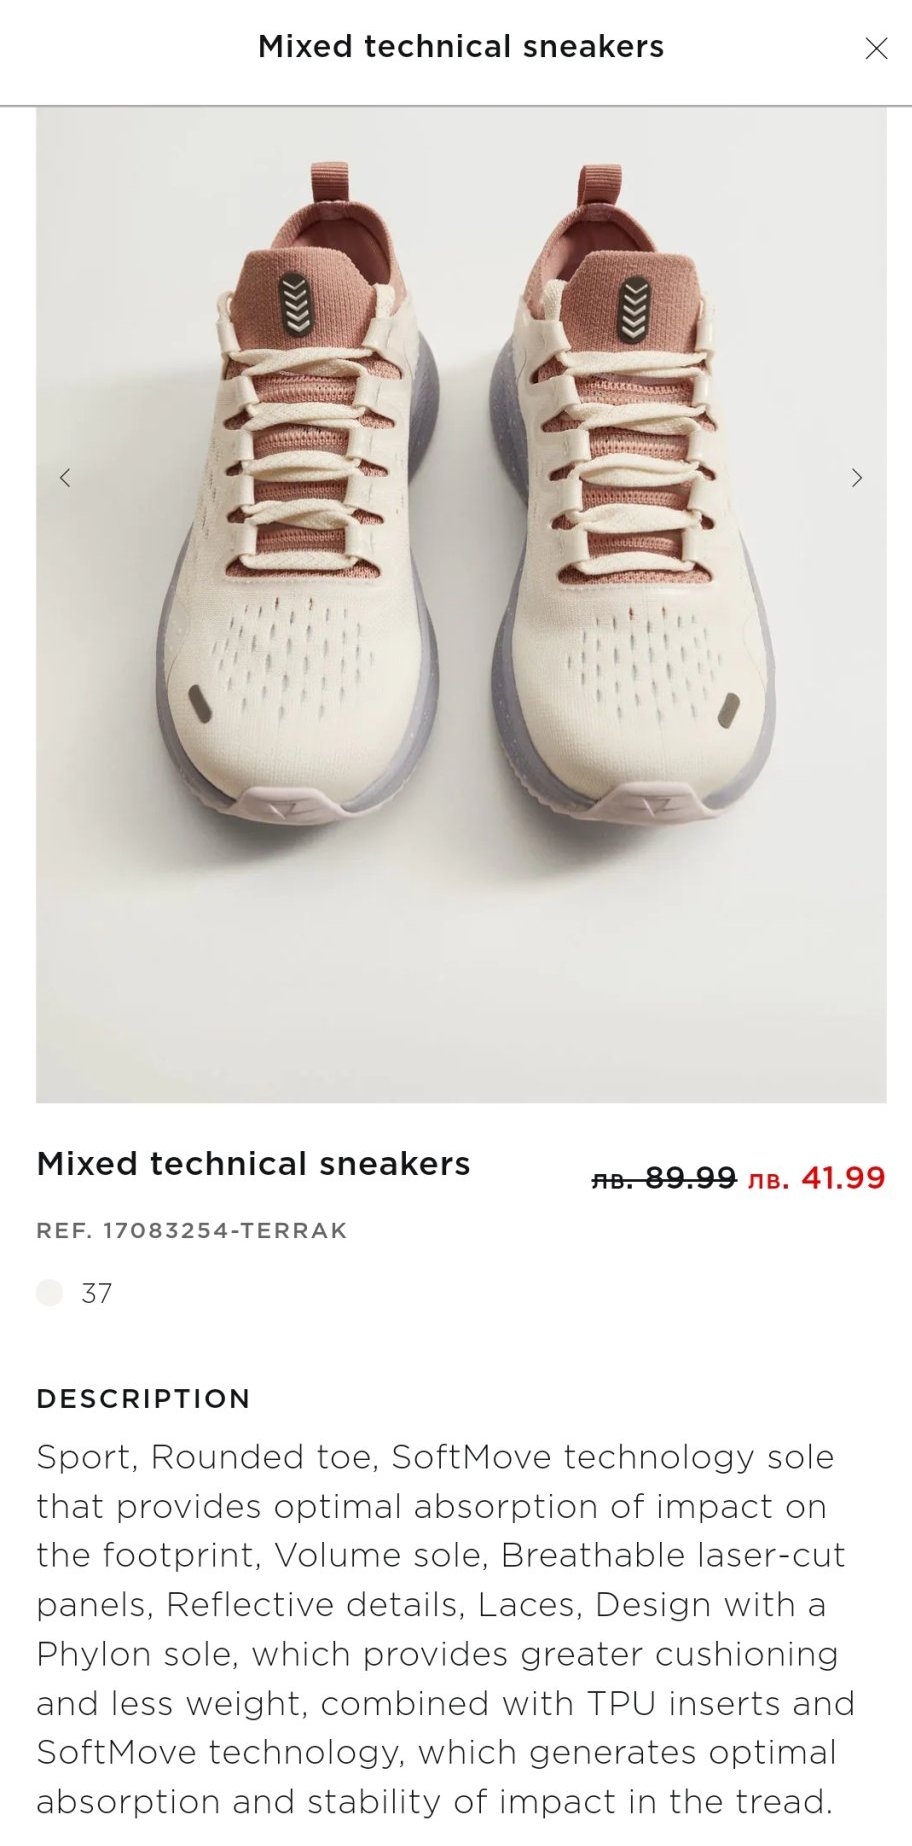Click the words Phylon sole in description
912x1846 pixels.
coord(137,1654)
